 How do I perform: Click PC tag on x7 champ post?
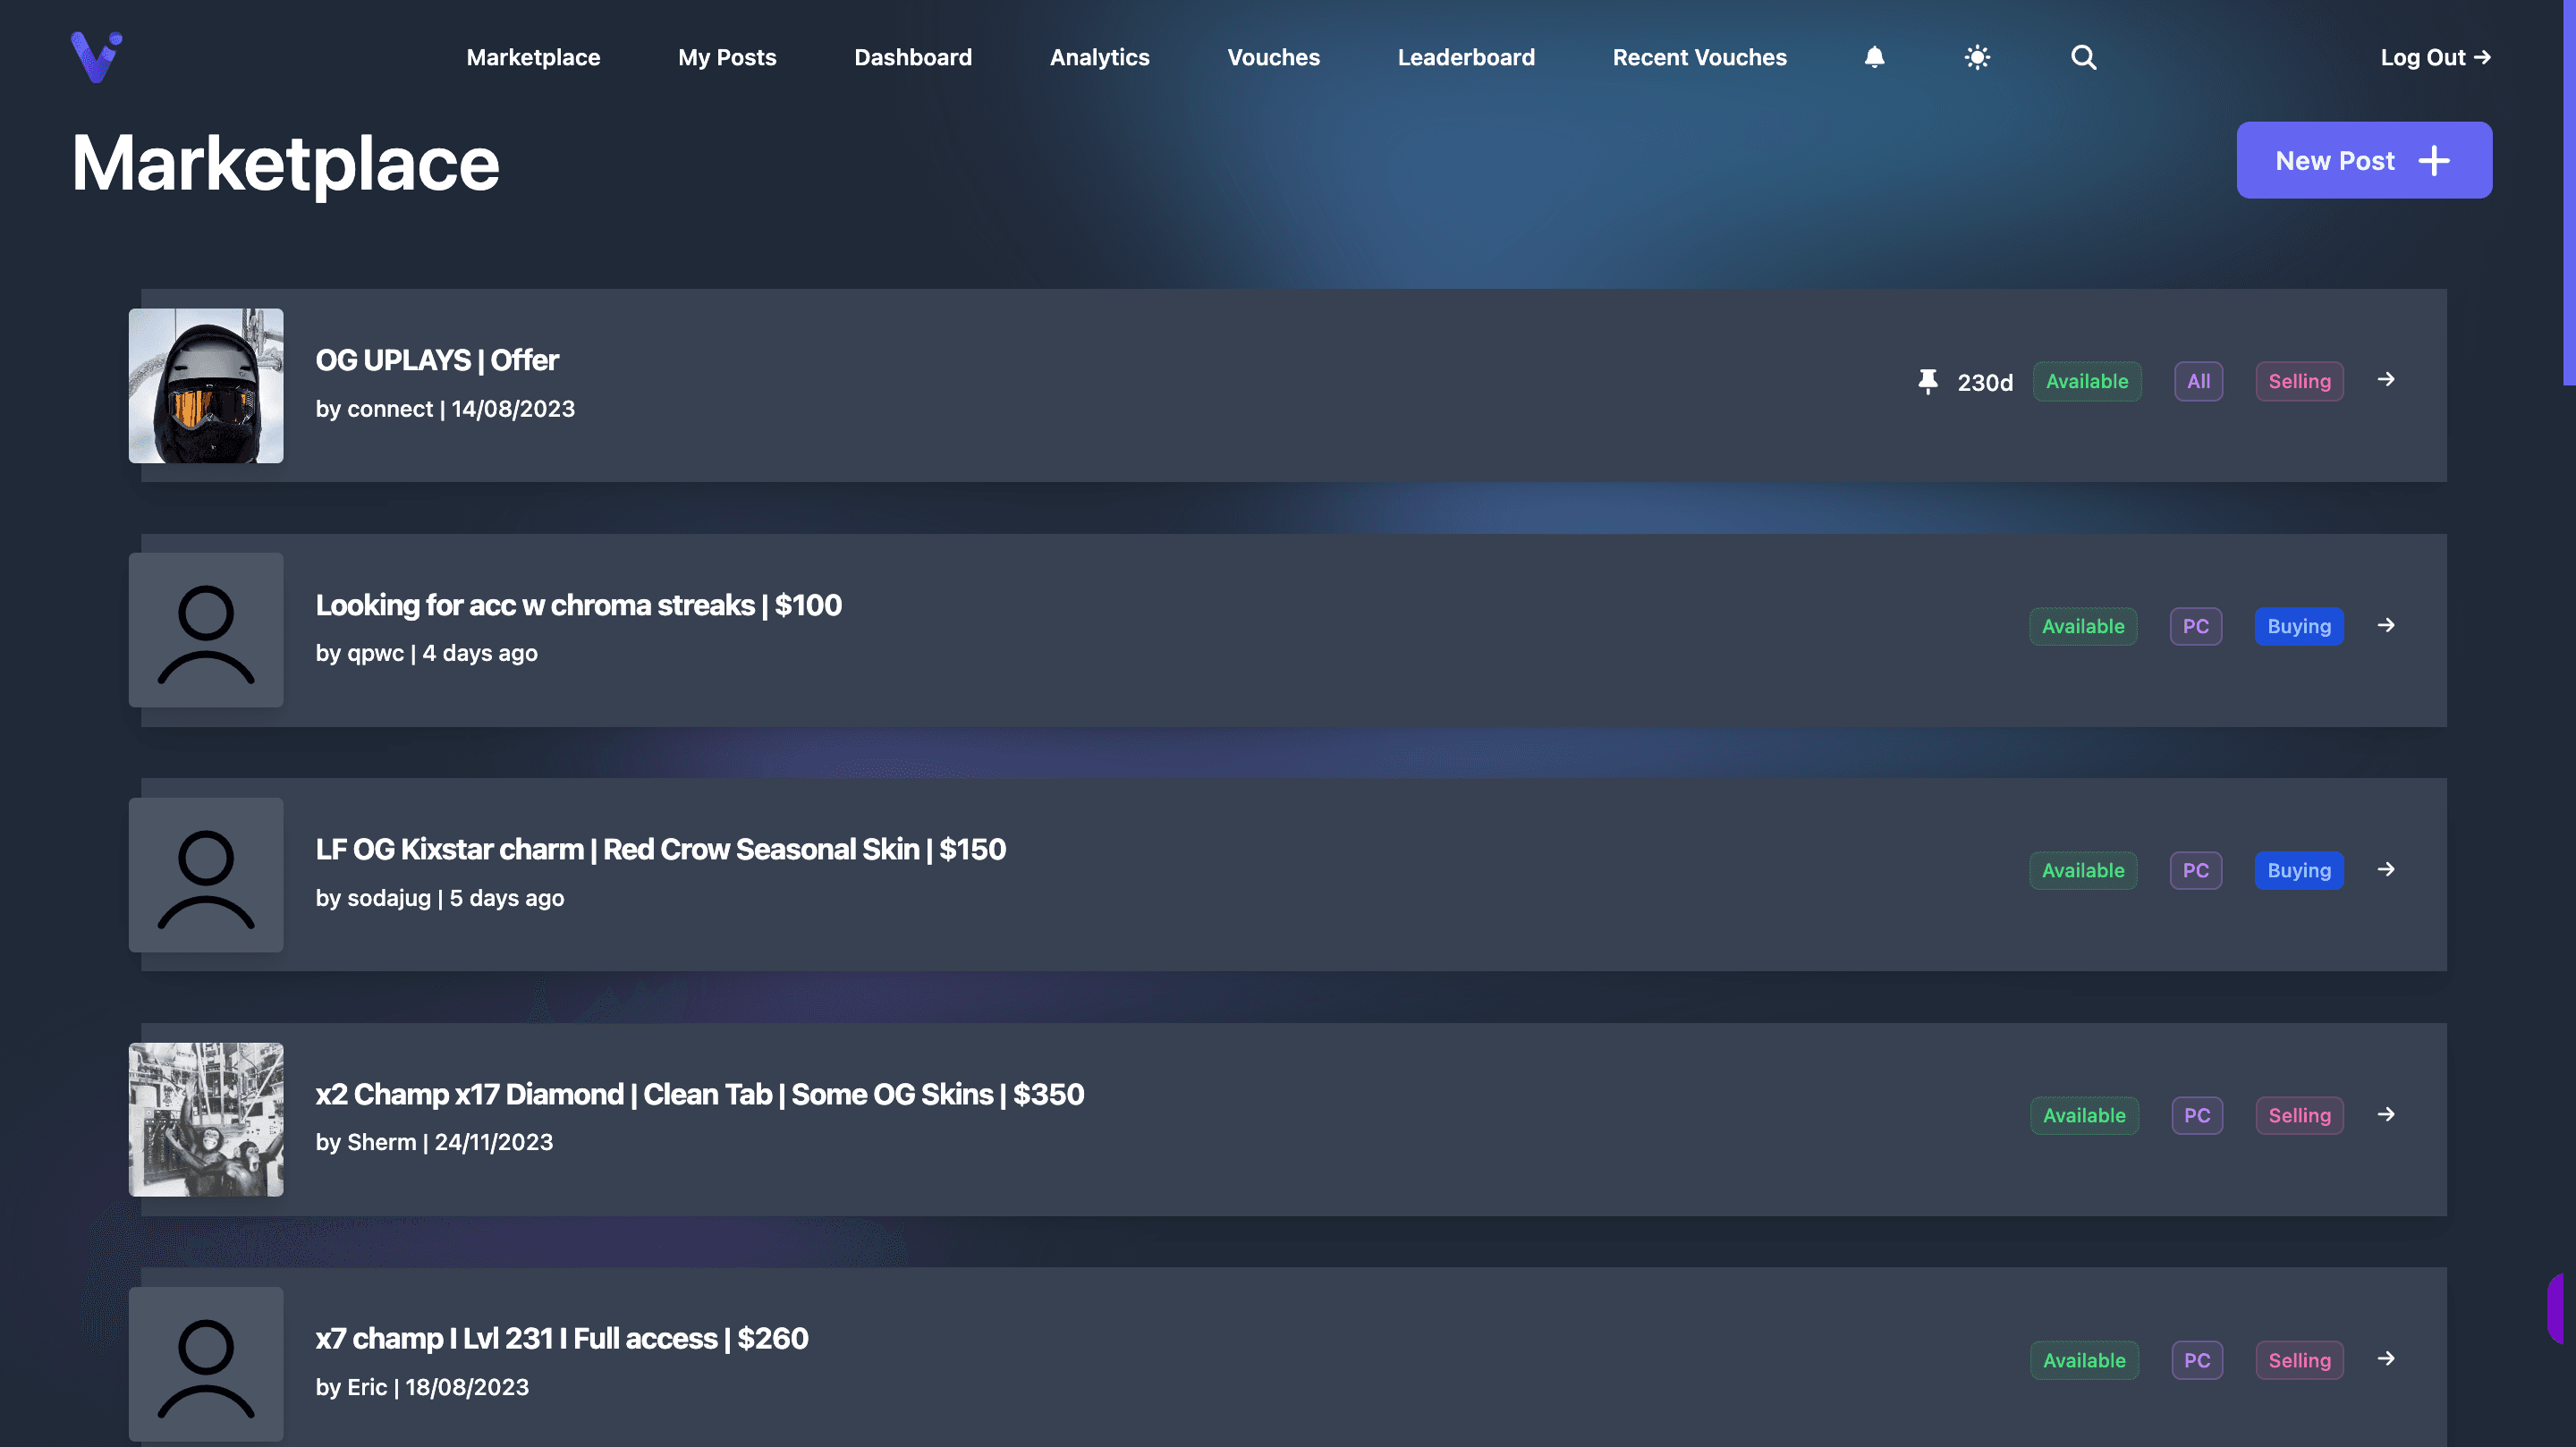click(x=2197, y=1360)
